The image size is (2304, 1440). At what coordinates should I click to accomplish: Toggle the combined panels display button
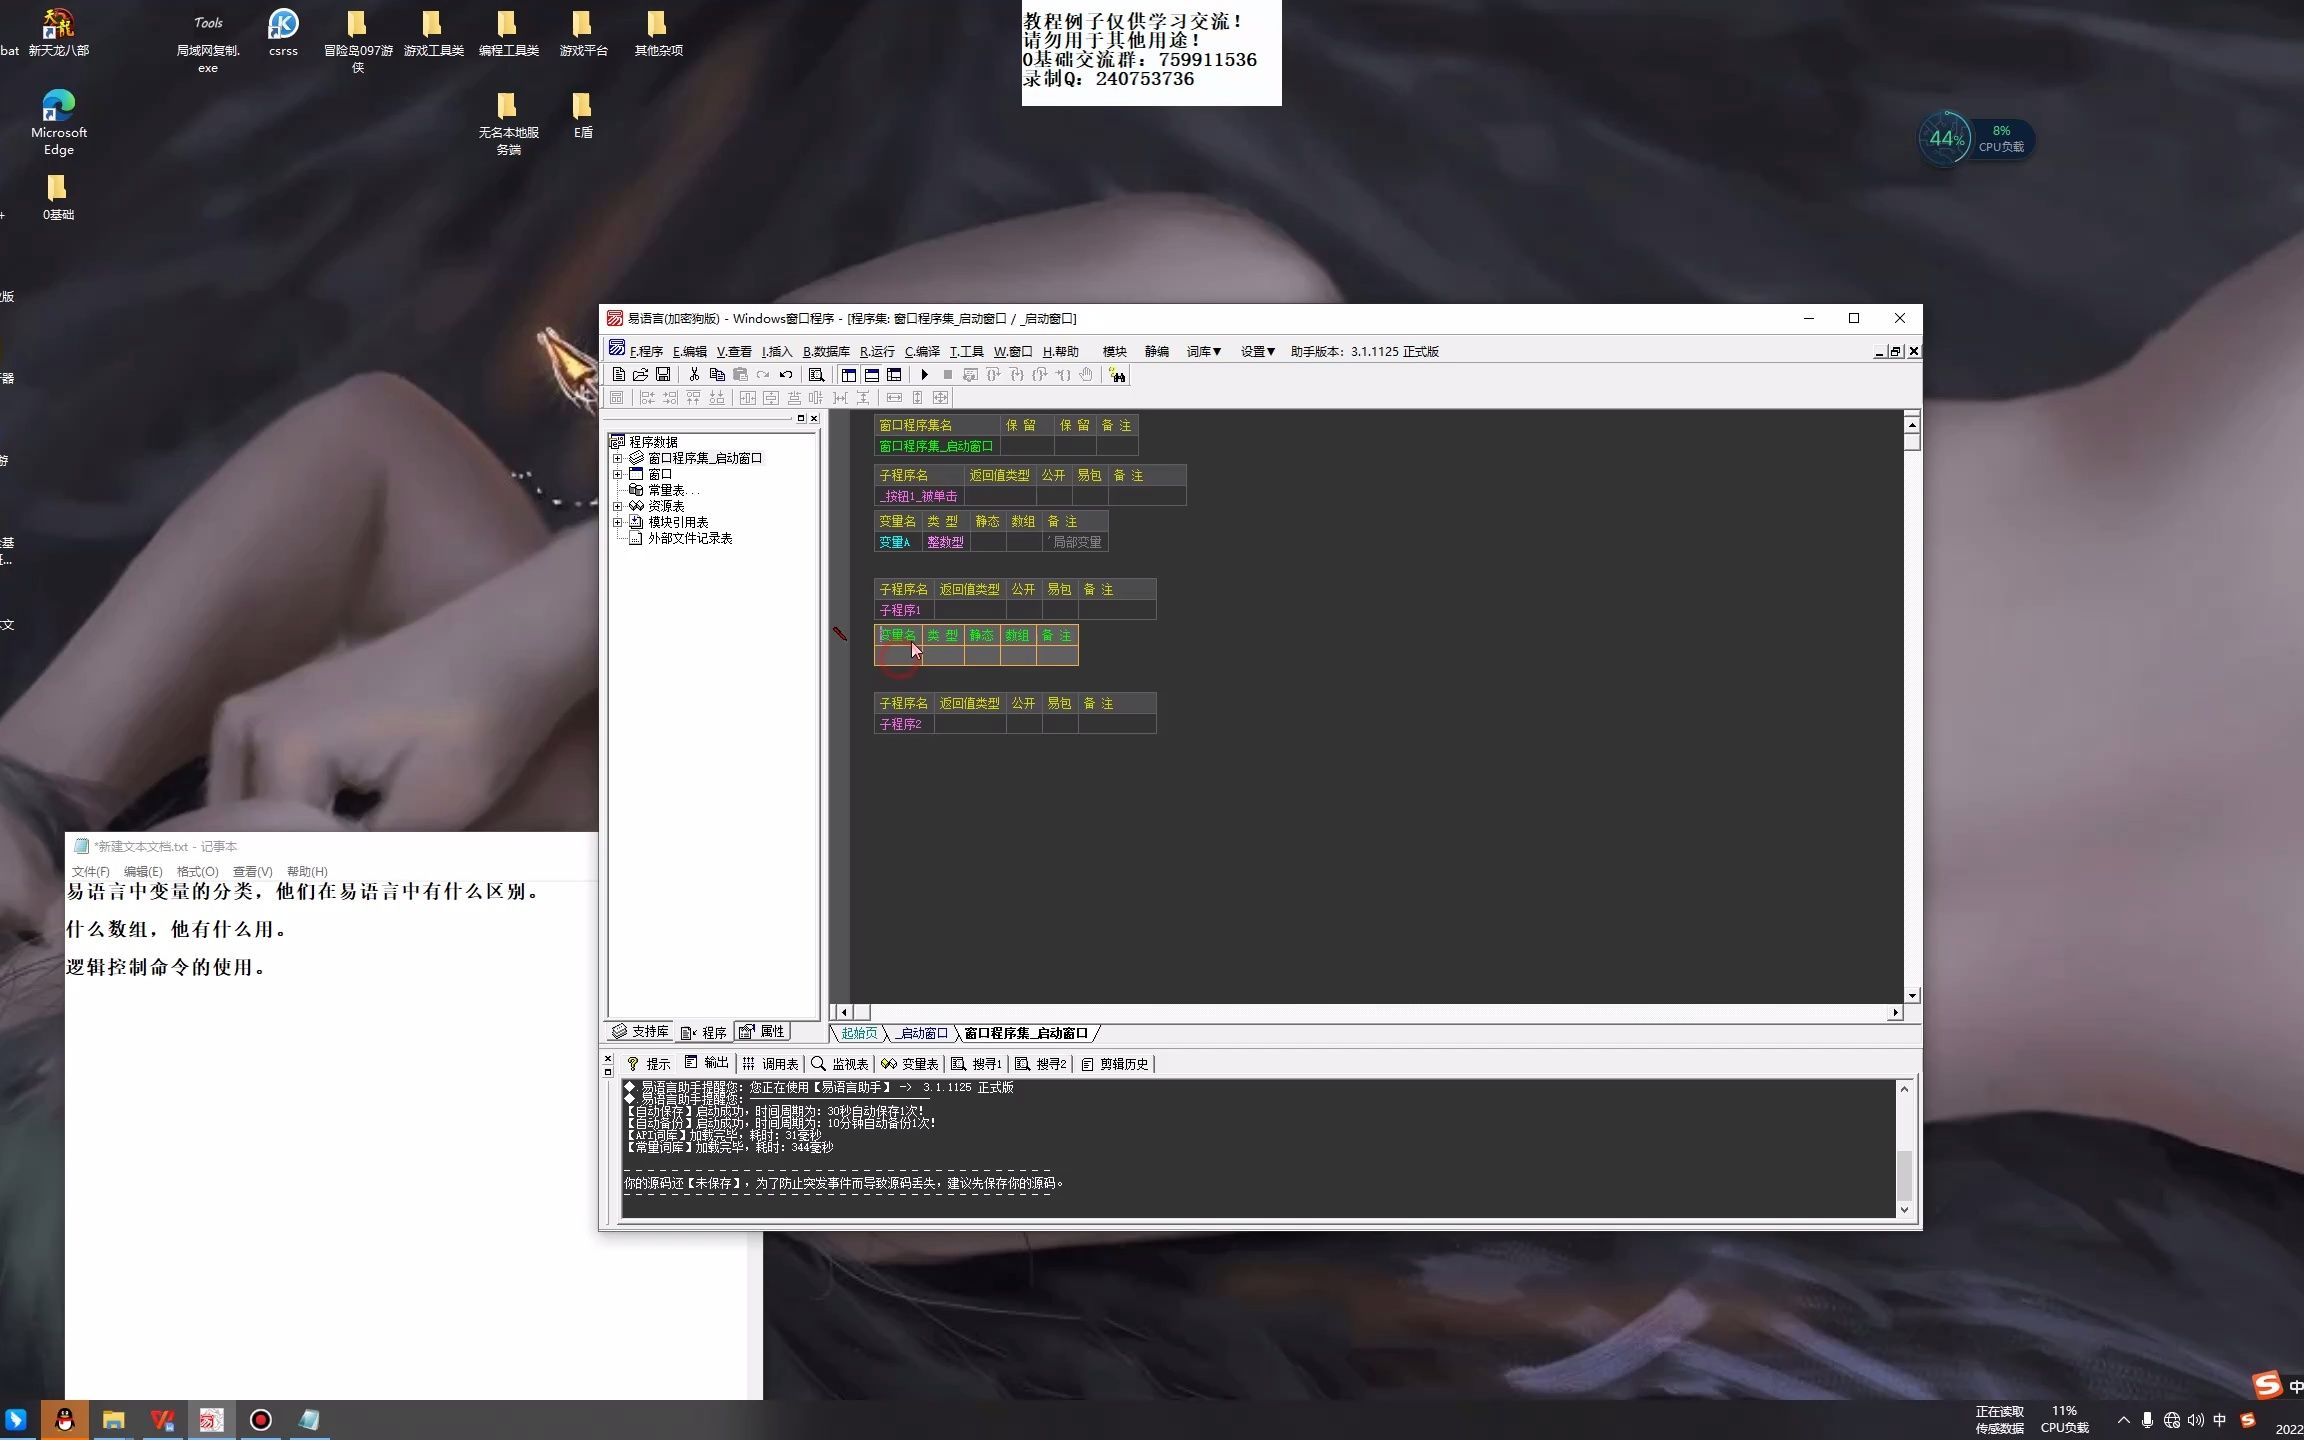[x=894, y=375]
